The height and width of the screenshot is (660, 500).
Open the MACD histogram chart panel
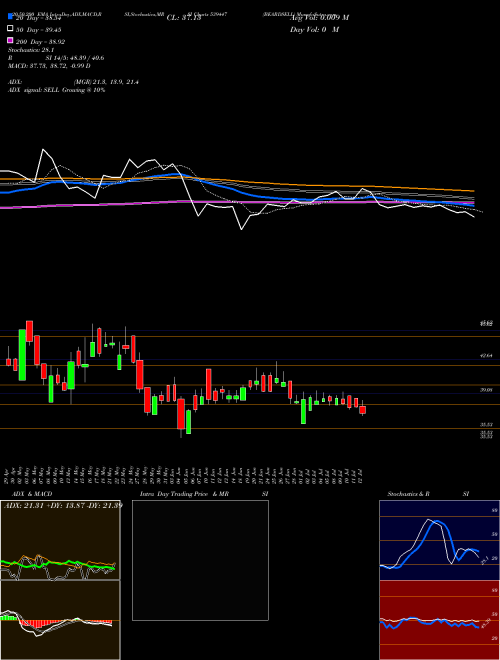pos(60,620)
